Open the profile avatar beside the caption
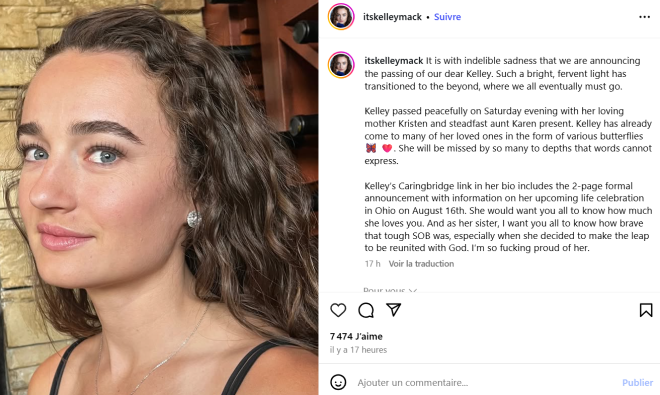Screen dimensions: 660x395 click(x=341, y=65)
